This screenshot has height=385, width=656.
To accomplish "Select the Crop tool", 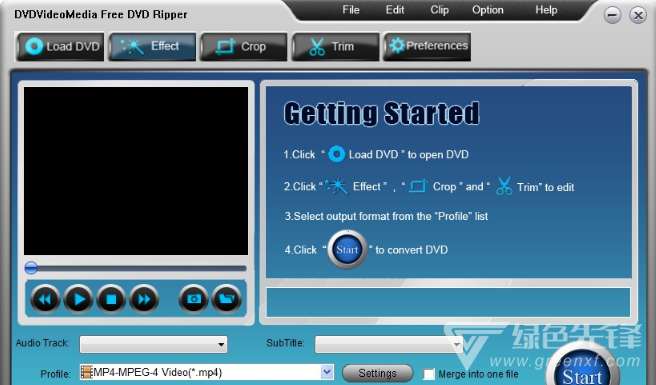I will (244, 46).
